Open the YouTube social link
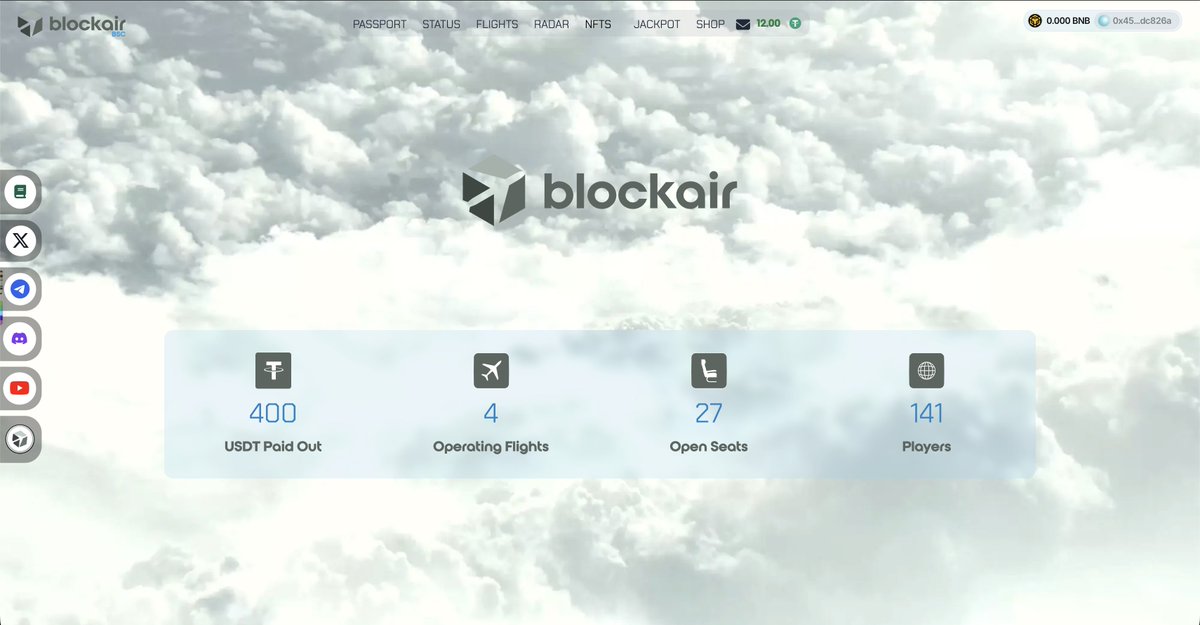Viewport: 1200px width, 625px height. coord(20,388)
